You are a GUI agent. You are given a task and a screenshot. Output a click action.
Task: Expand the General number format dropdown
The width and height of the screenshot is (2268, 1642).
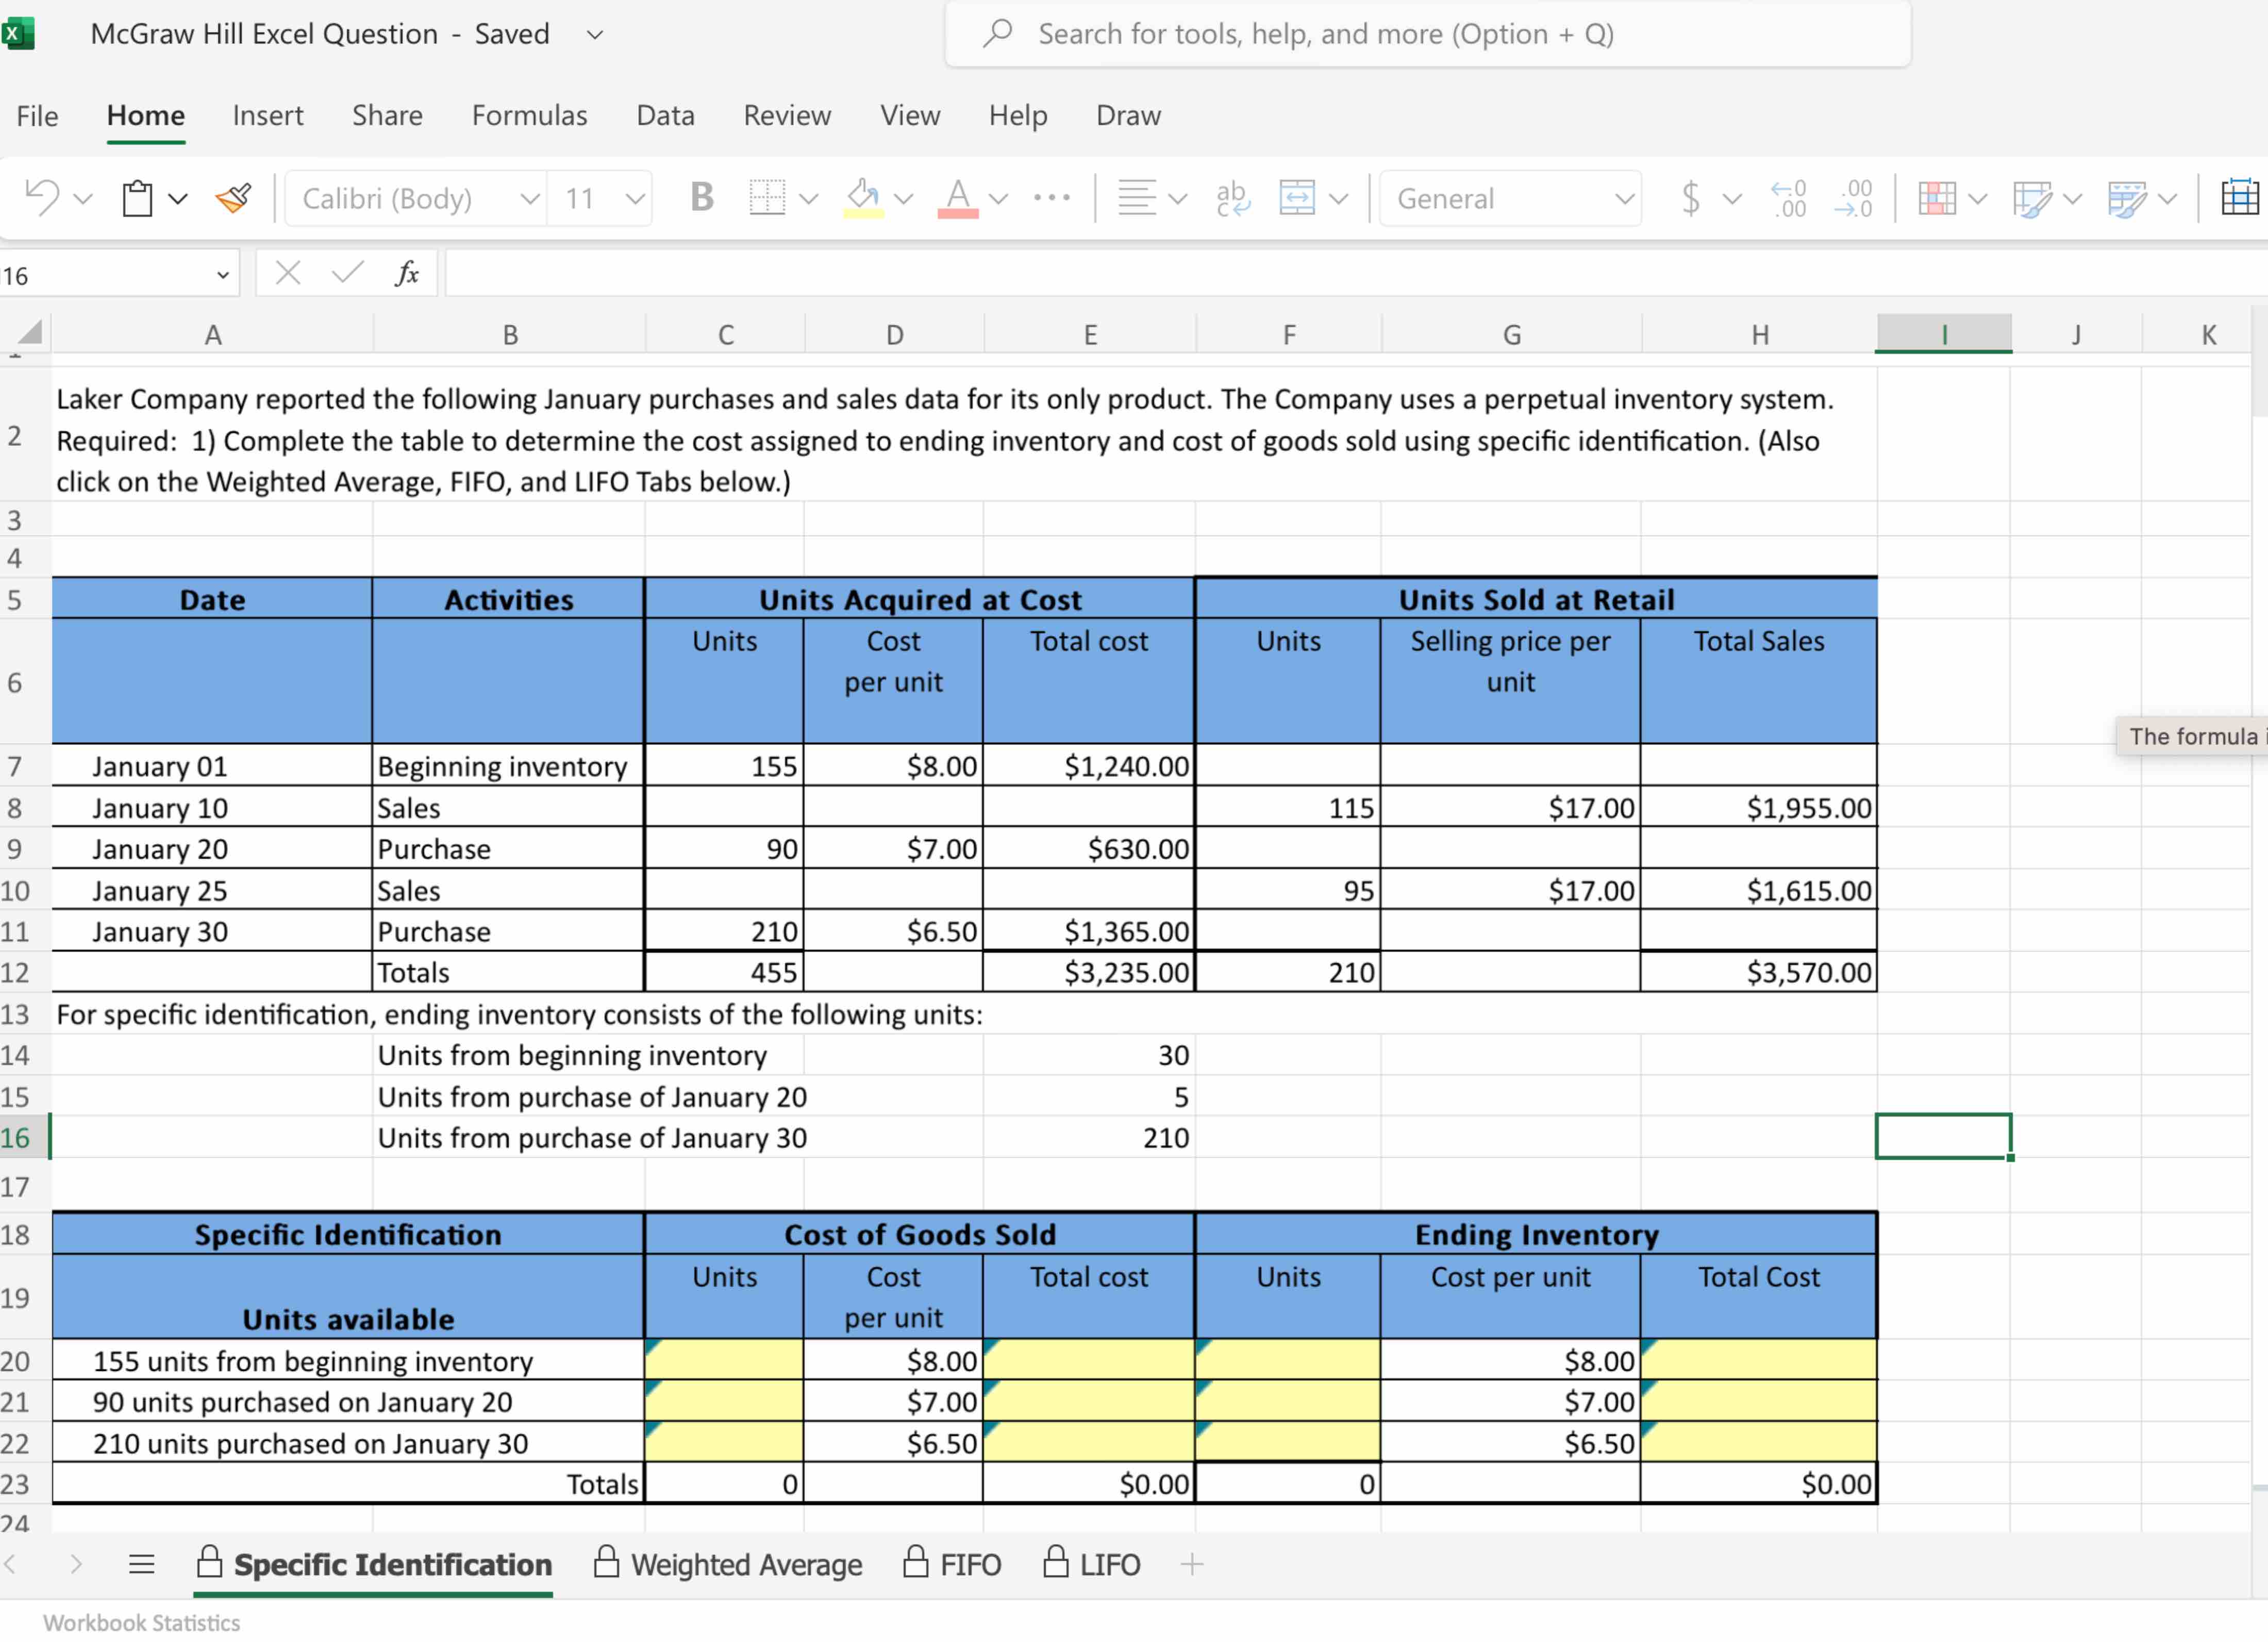click(1624, 198)
